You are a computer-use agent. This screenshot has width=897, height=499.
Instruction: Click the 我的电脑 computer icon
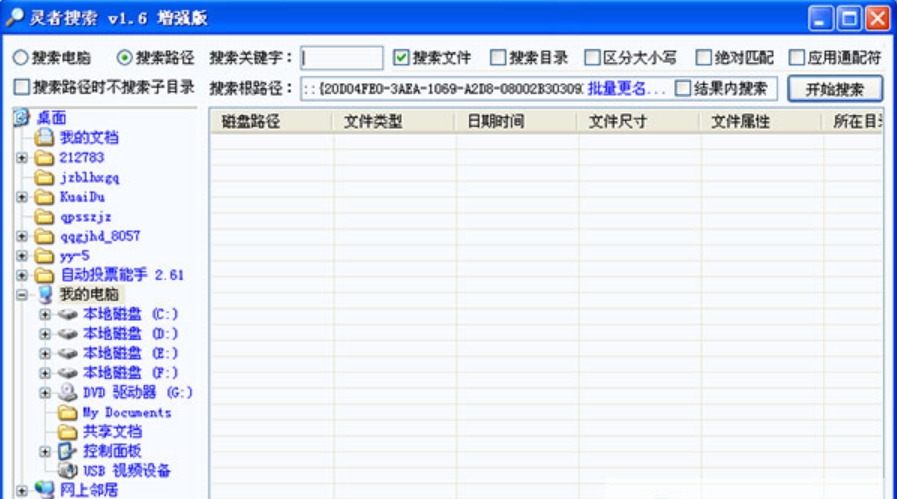click(45, 295)
